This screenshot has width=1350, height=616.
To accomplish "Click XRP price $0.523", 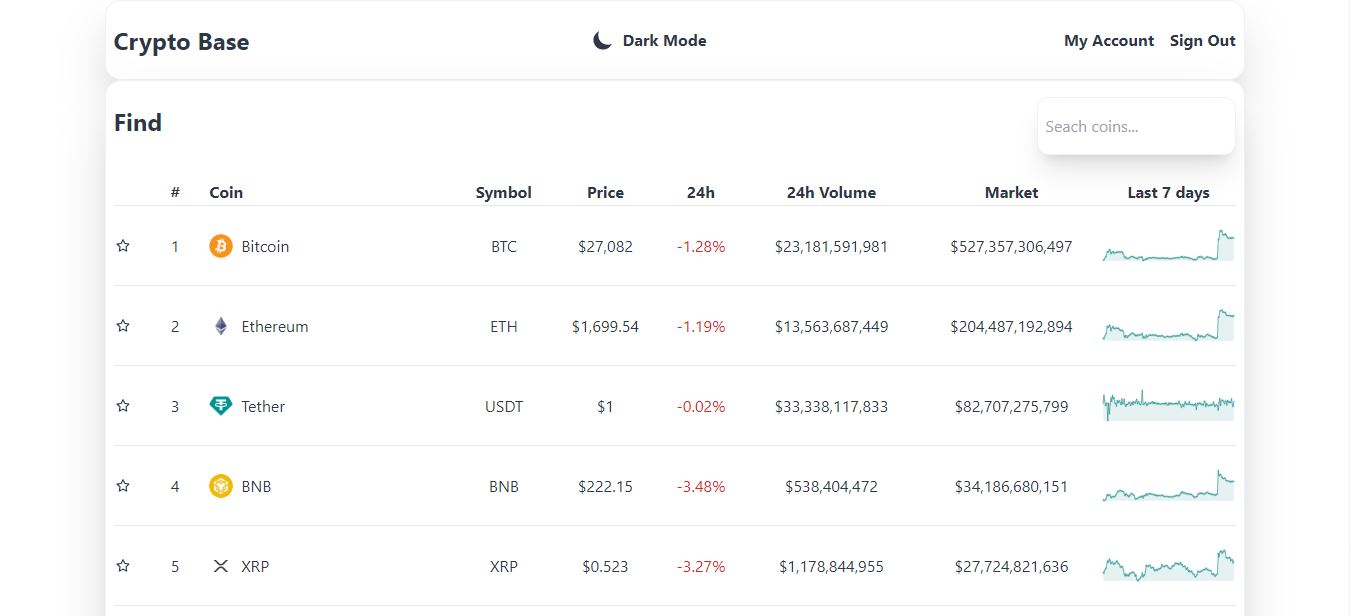I will tap(605, 566).
